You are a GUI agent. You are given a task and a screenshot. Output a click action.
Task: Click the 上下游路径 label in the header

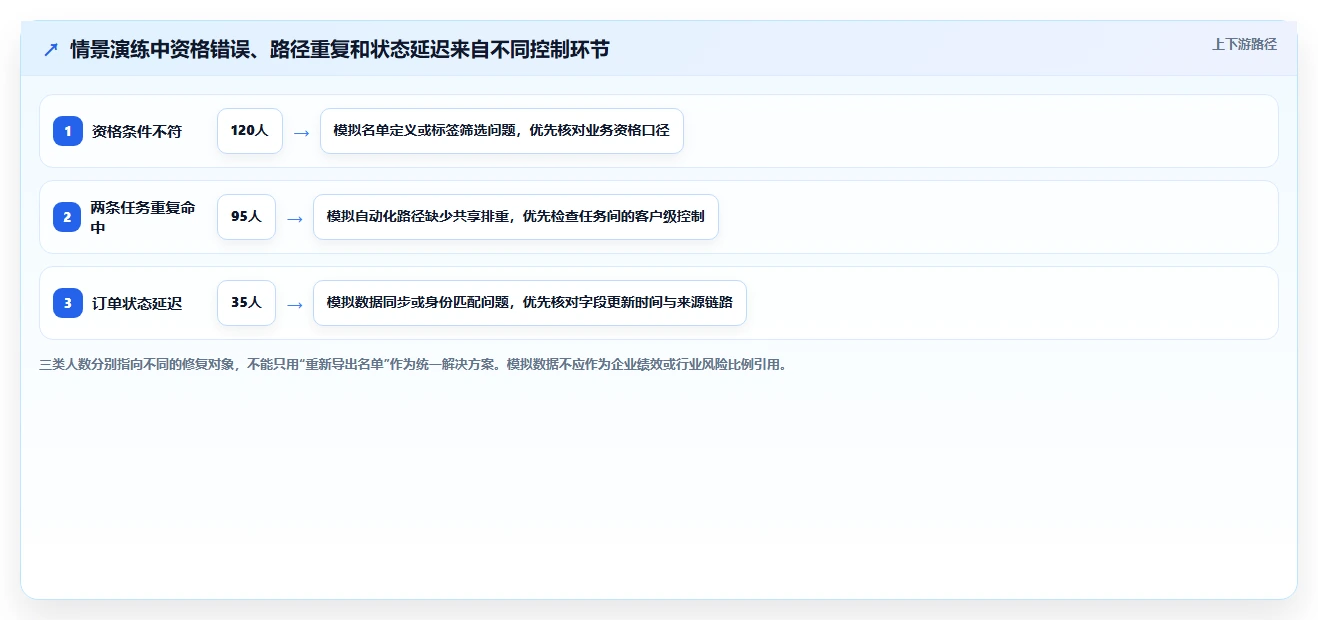coord(1244,44)
